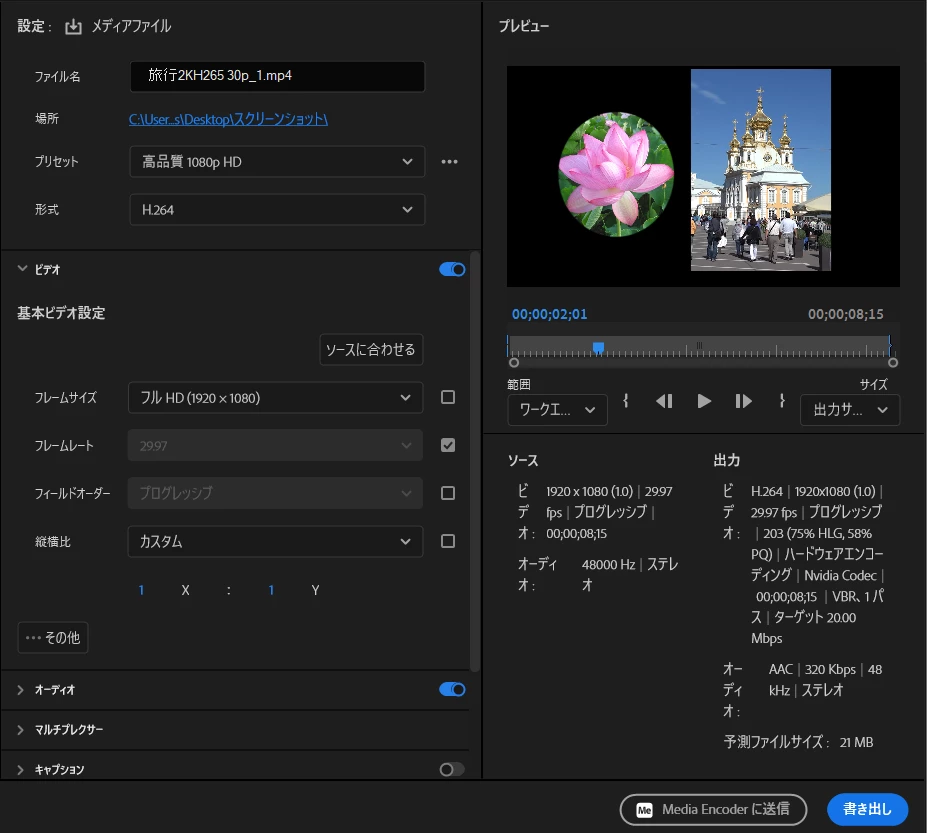Step forward one frame
The width and height of the screenshot is (927, 833).
[x=743, y=401]
